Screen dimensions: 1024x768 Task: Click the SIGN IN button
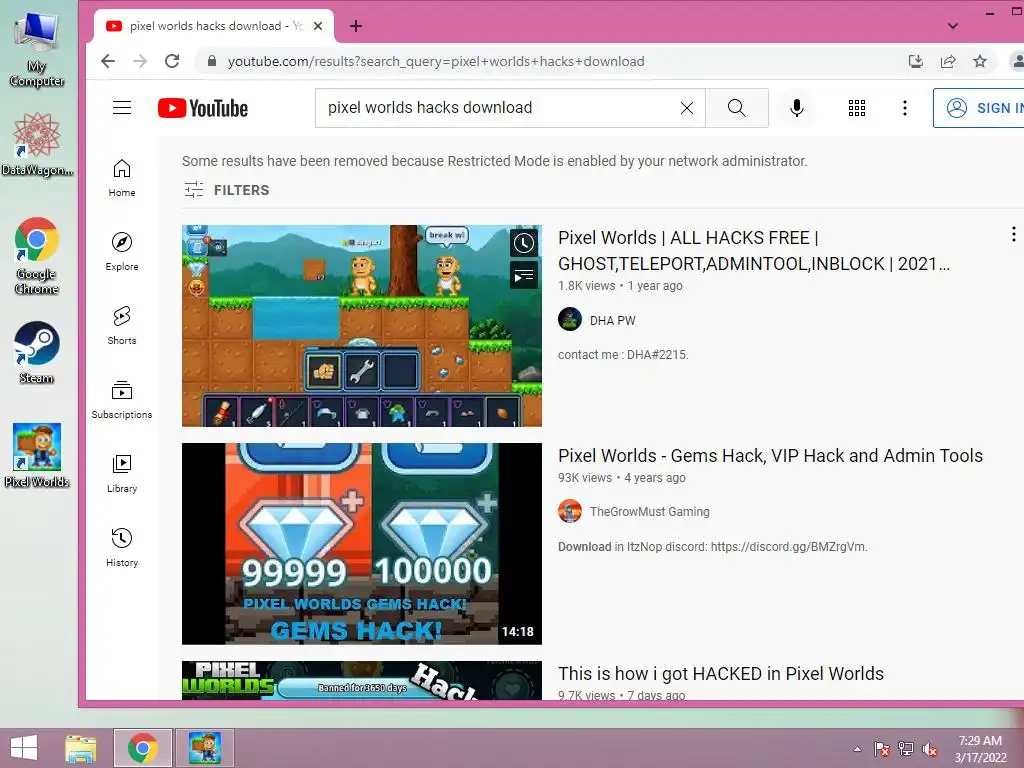(980, 108)
